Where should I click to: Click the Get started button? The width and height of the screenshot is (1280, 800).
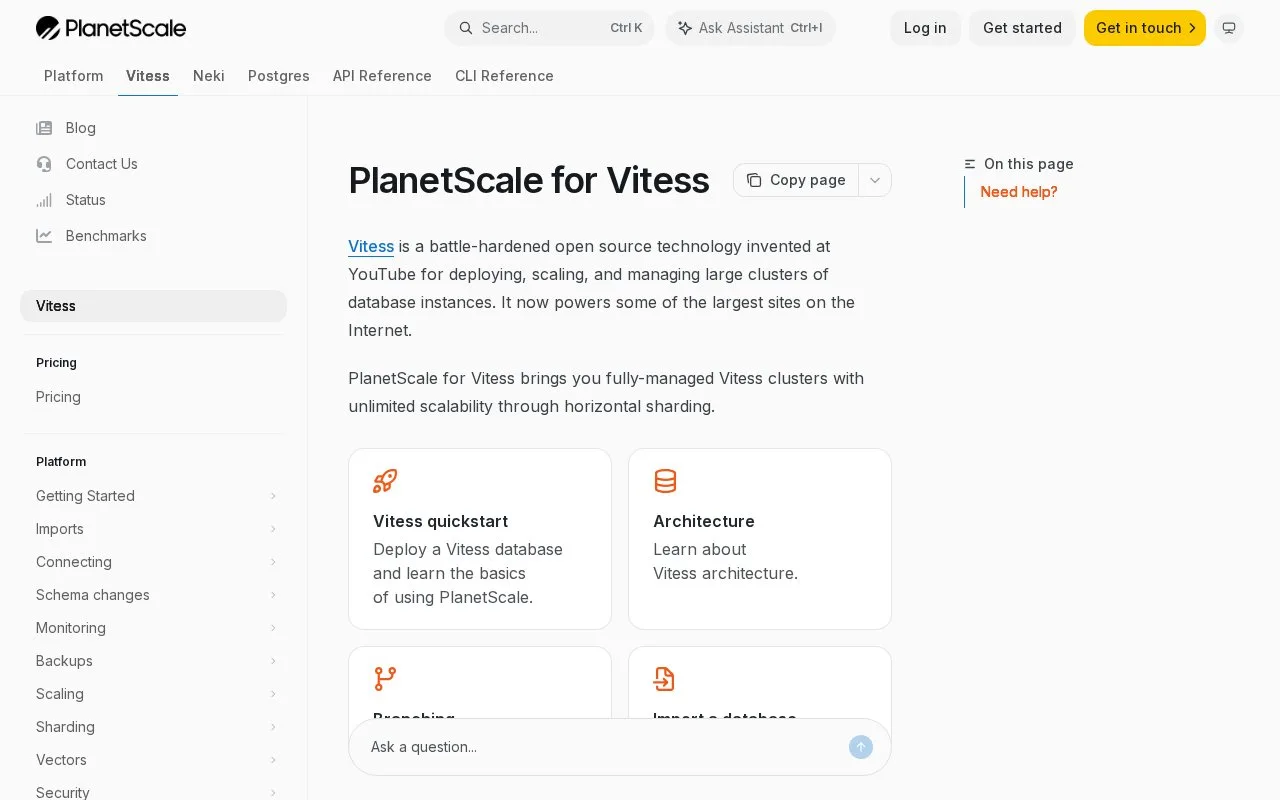click(1022, 28)
